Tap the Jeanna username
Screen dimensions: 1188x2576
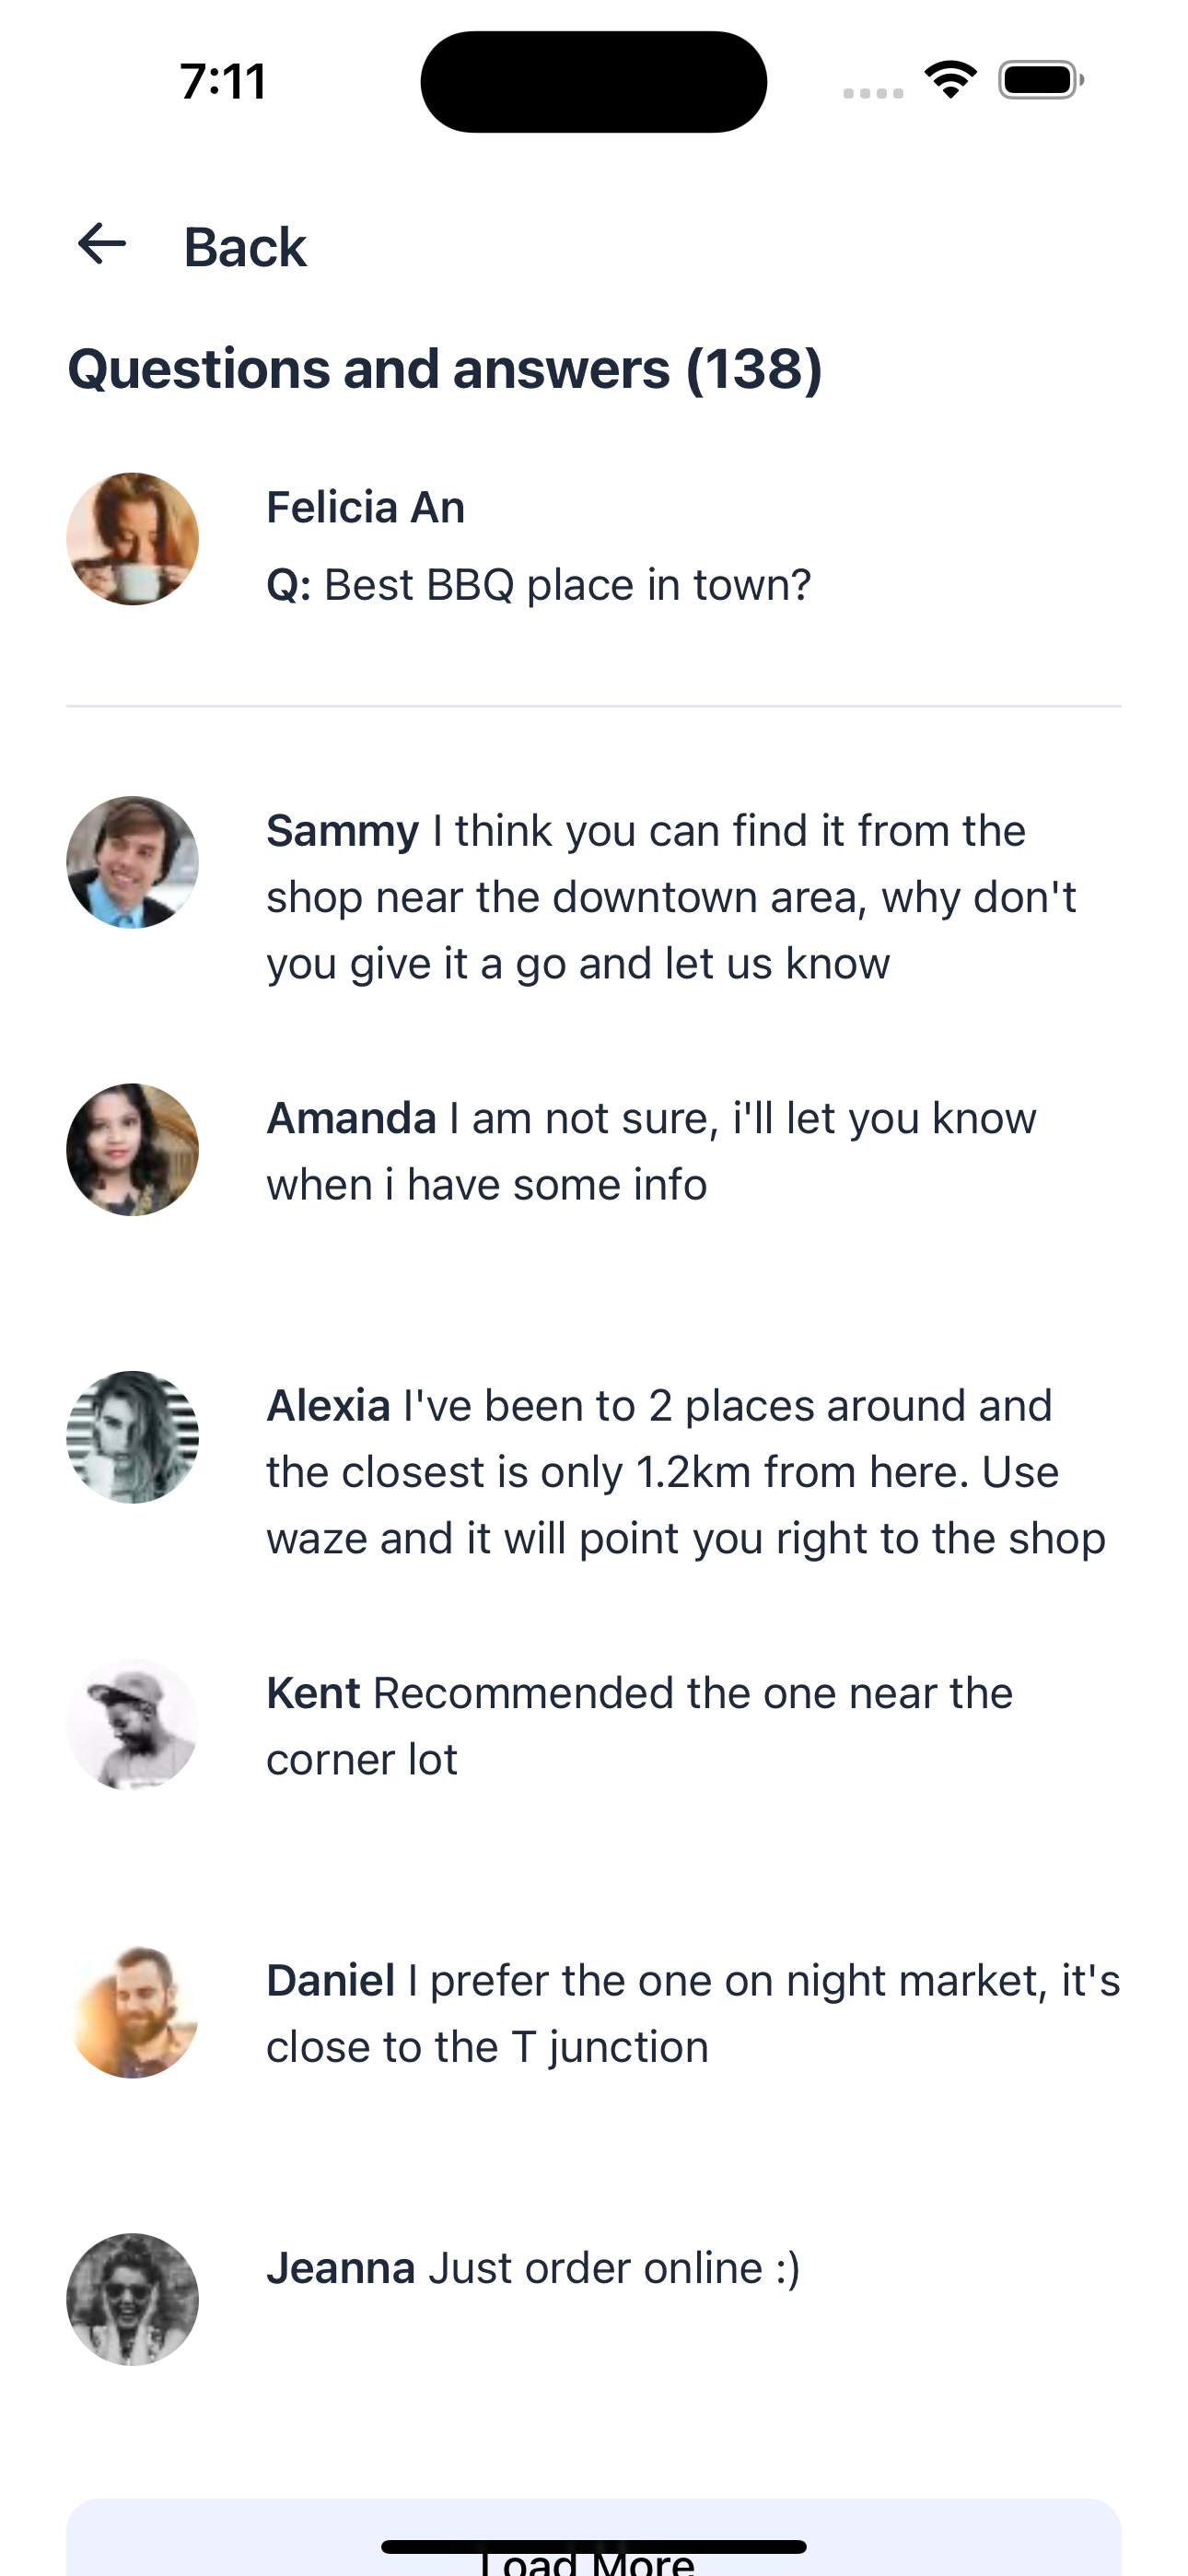[x=340, y=2268]
